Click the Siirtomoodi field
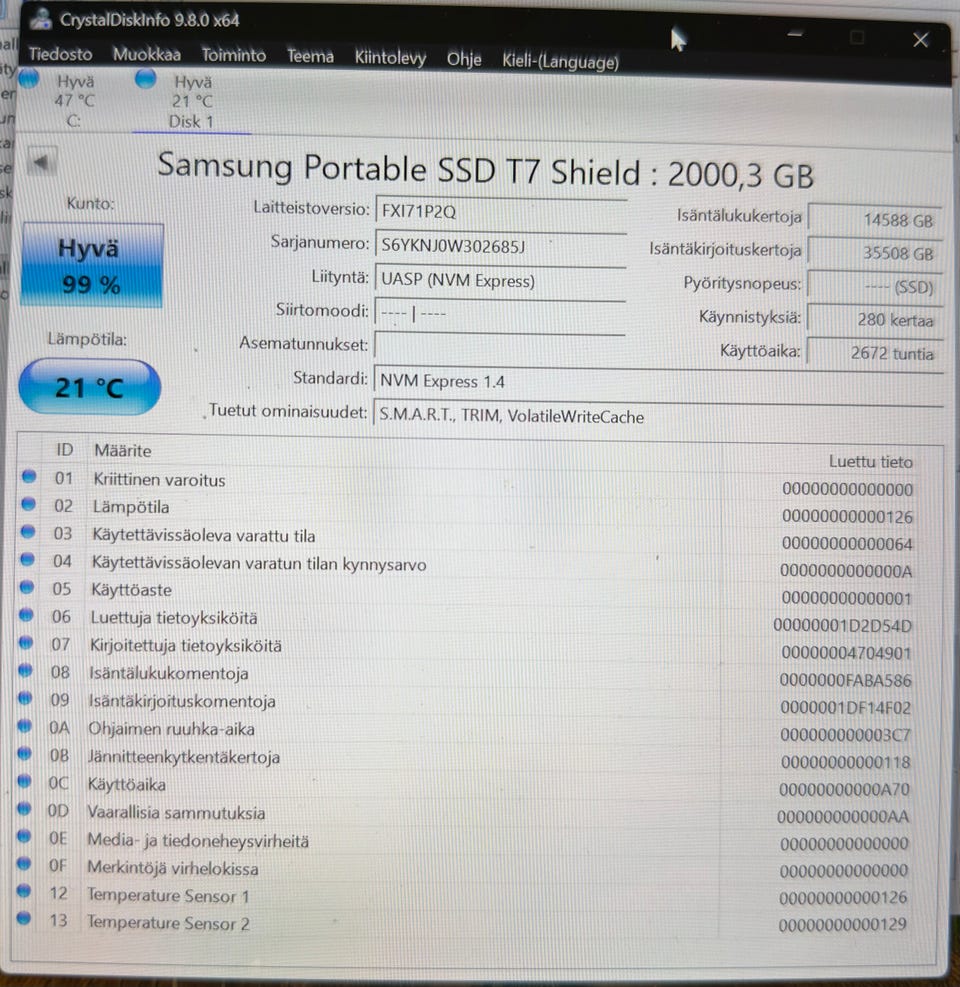960x987 pixels. [500, 313]
